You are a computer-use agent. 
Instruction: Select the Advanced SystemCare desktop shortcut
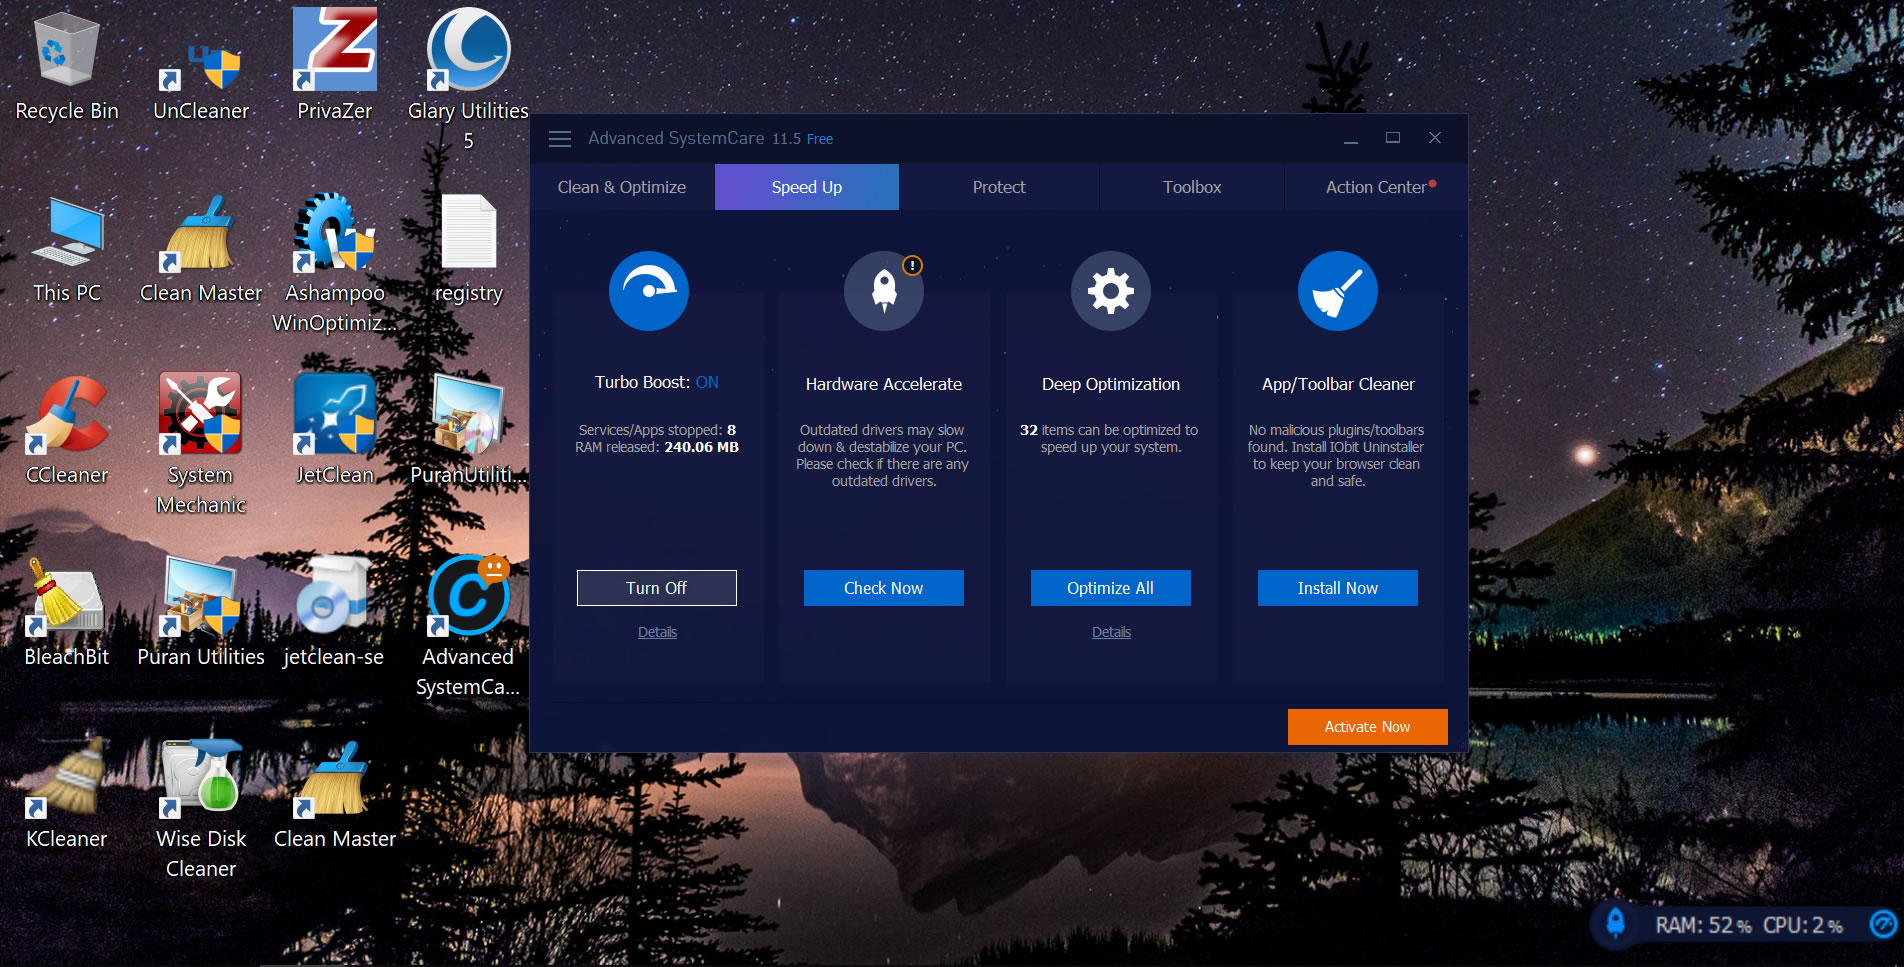tap(468, 627)
